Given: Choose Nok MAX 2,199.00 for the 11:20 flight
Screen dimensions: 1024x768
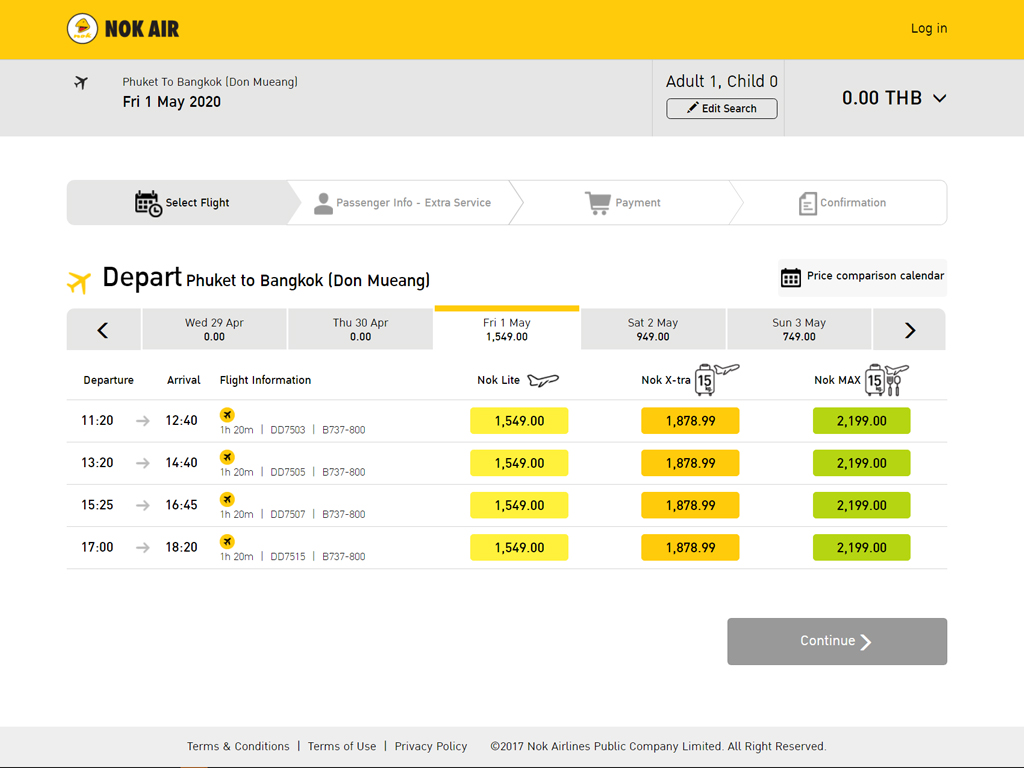Looking at the screenshot, I should click(861, 421).
